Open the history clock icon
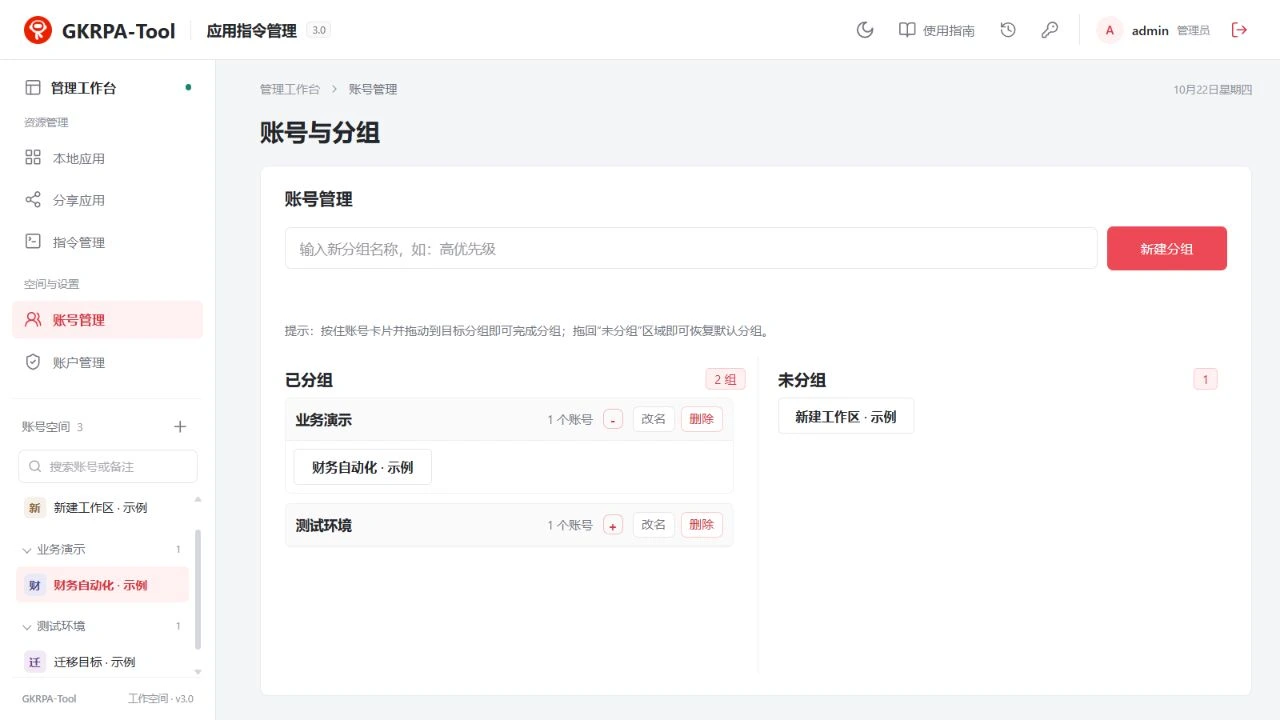Screen dimensions: 1280x720 click(x=1008, y=30)
